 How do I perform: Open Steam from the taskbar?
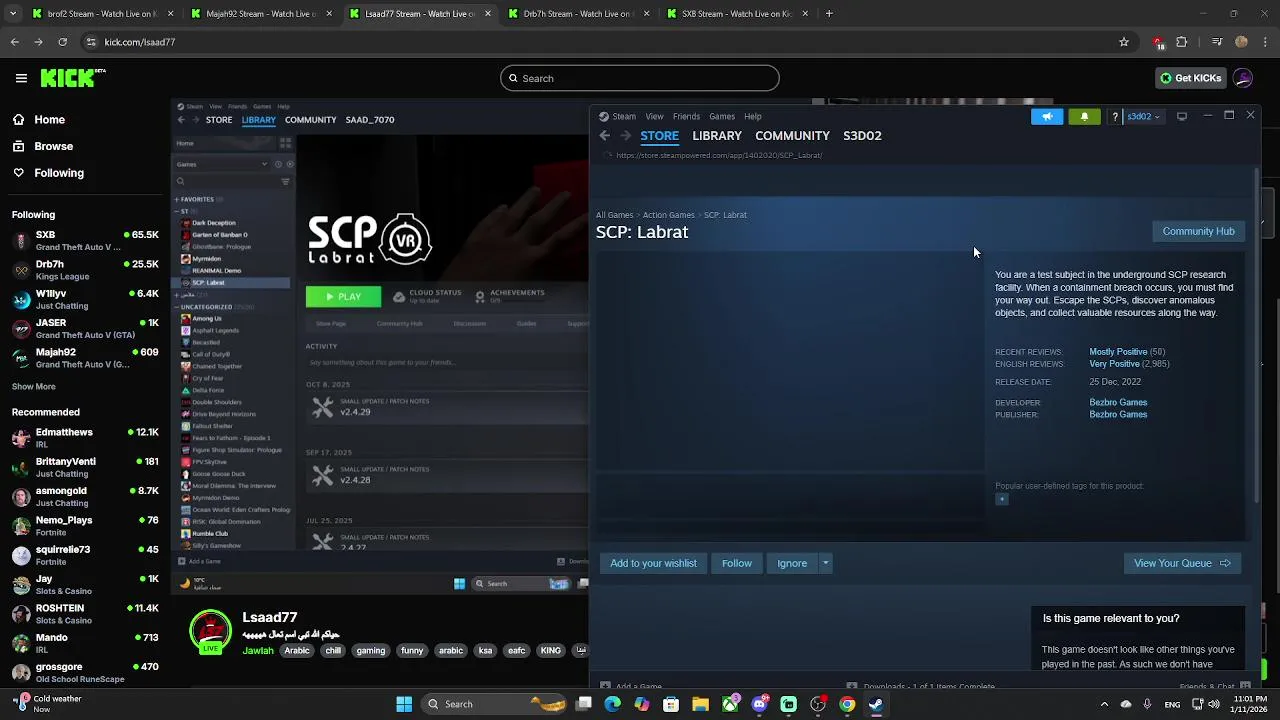876,704
